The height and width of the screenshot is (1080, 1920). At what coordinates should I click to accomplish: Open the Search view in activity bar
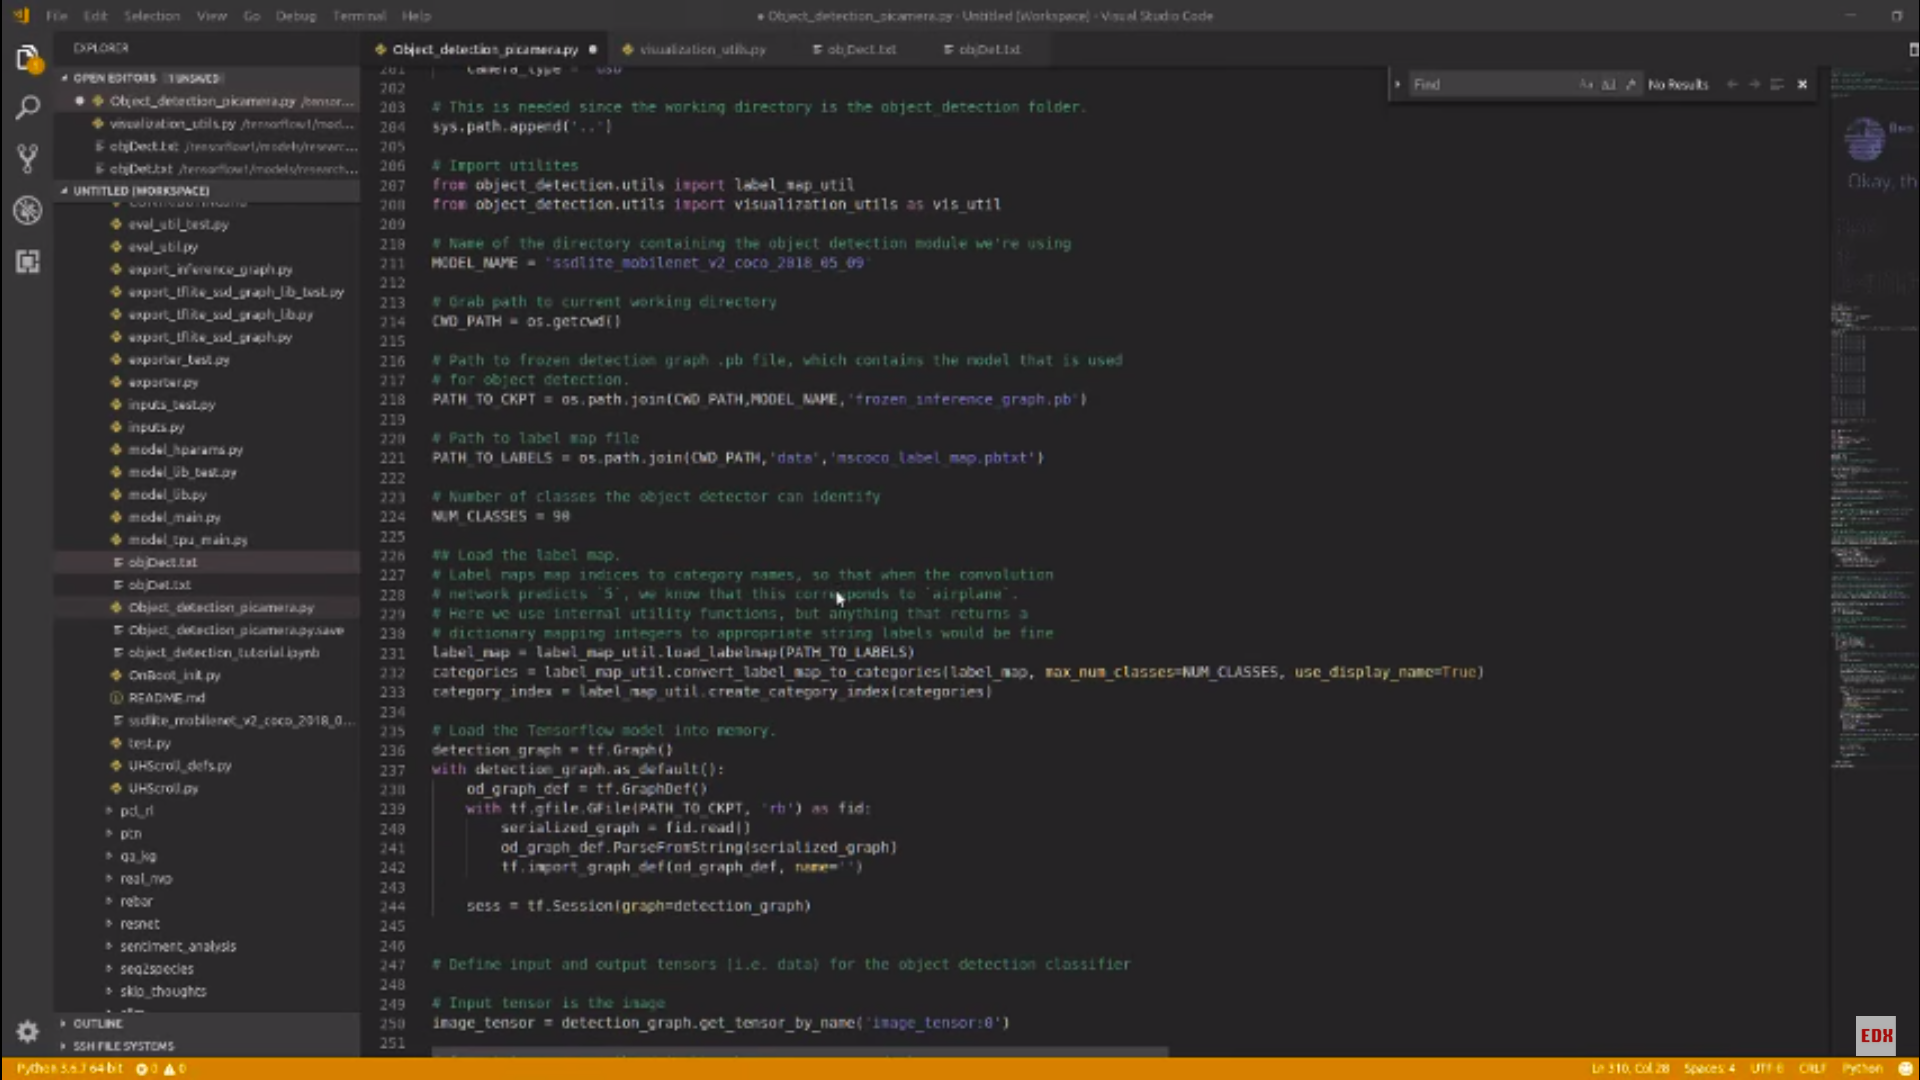(x=27, y=107)
